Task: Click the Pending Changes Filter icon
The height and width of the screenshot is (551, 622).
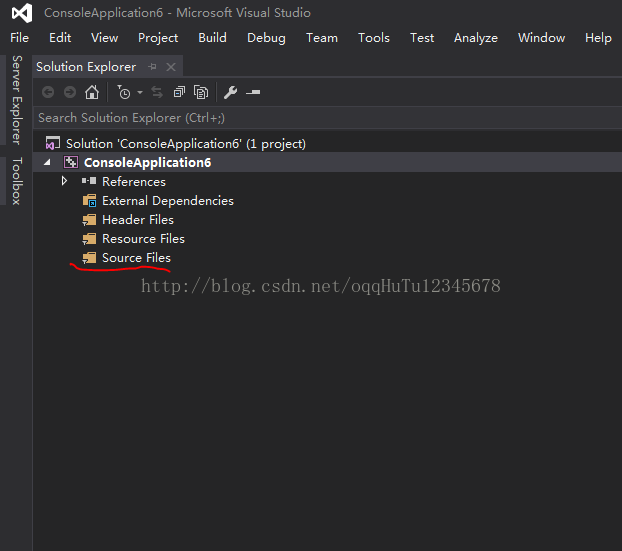Action: point(123,92)
